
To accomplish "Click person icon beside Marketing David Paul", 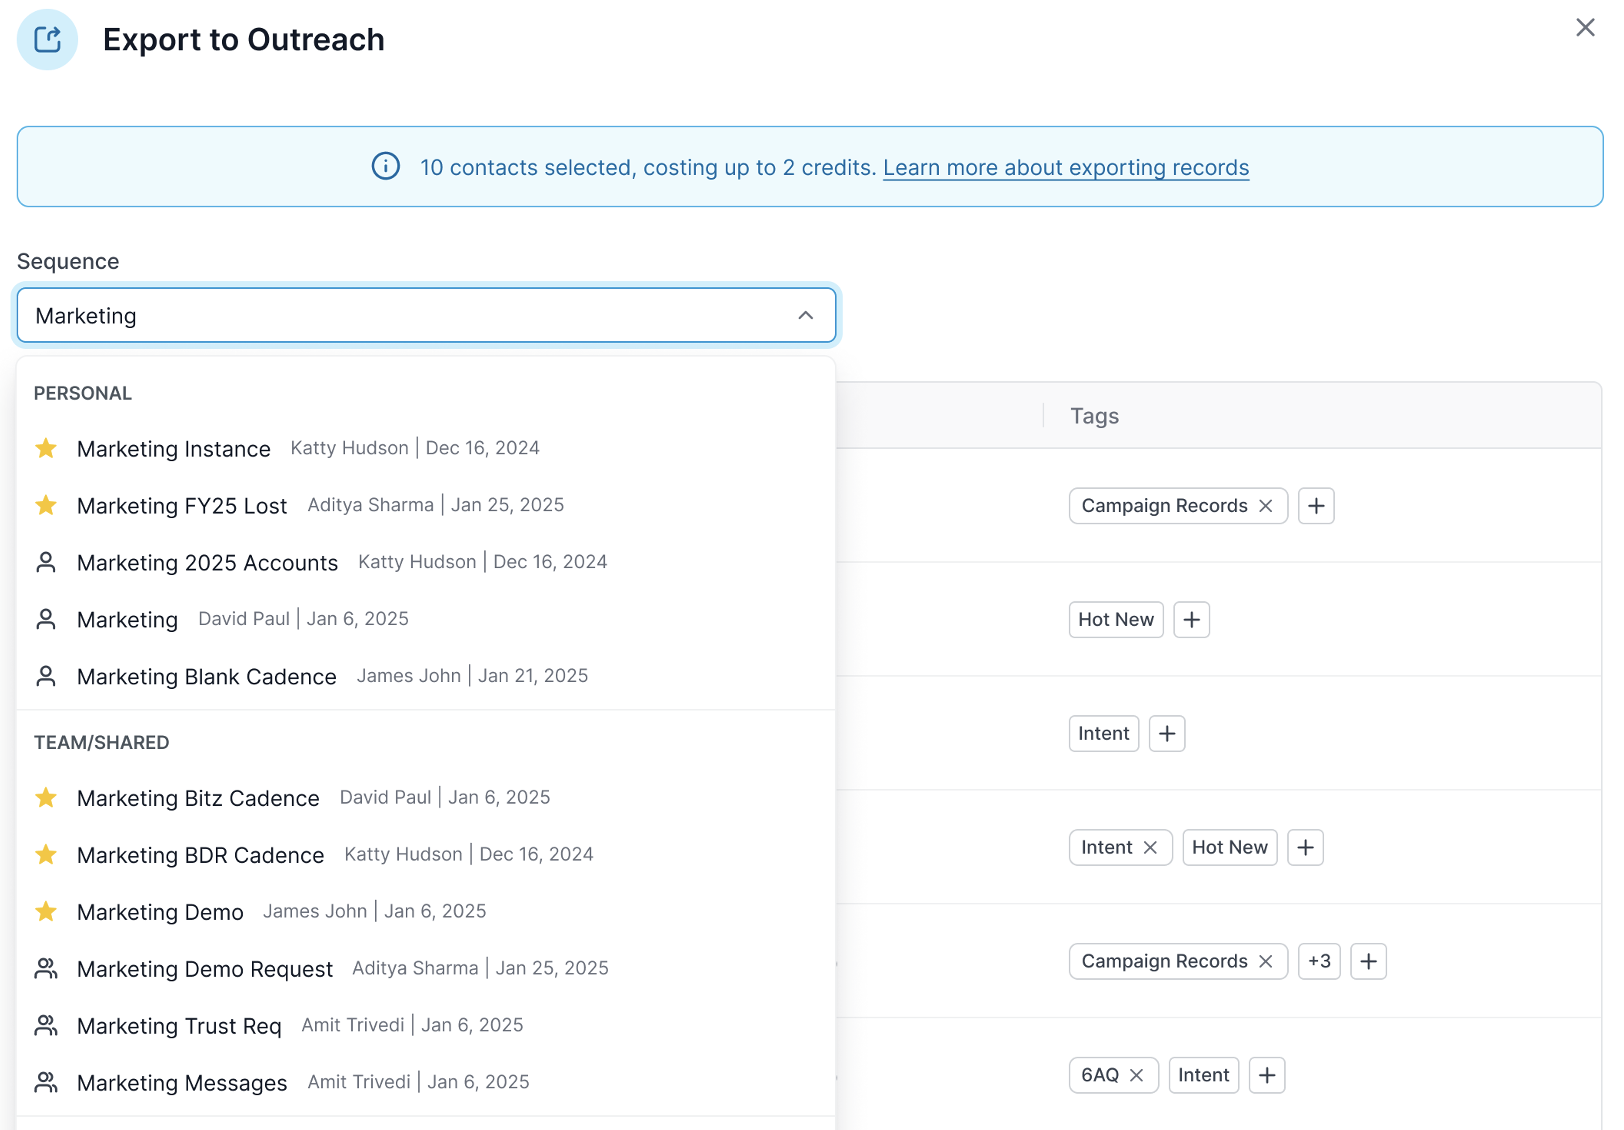I will coord(46,619).
